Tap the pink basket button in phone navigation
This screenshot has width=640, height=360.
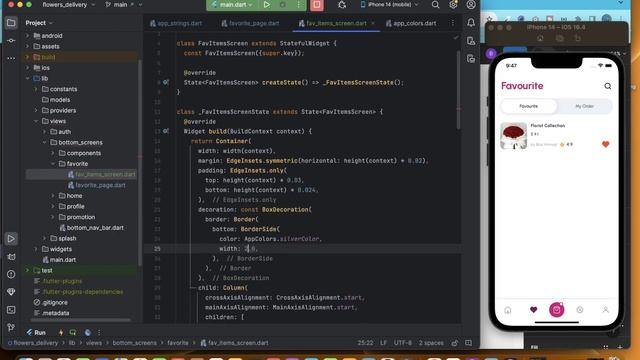click(x=557, y=310)
